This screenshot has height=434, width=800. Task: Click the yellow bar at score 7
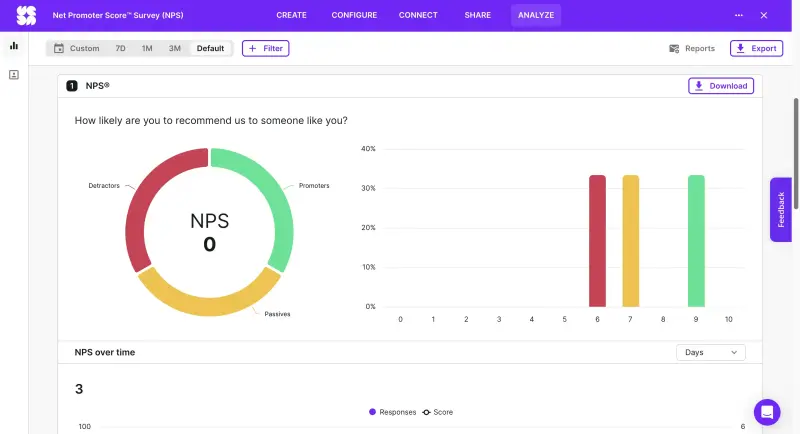631,241
